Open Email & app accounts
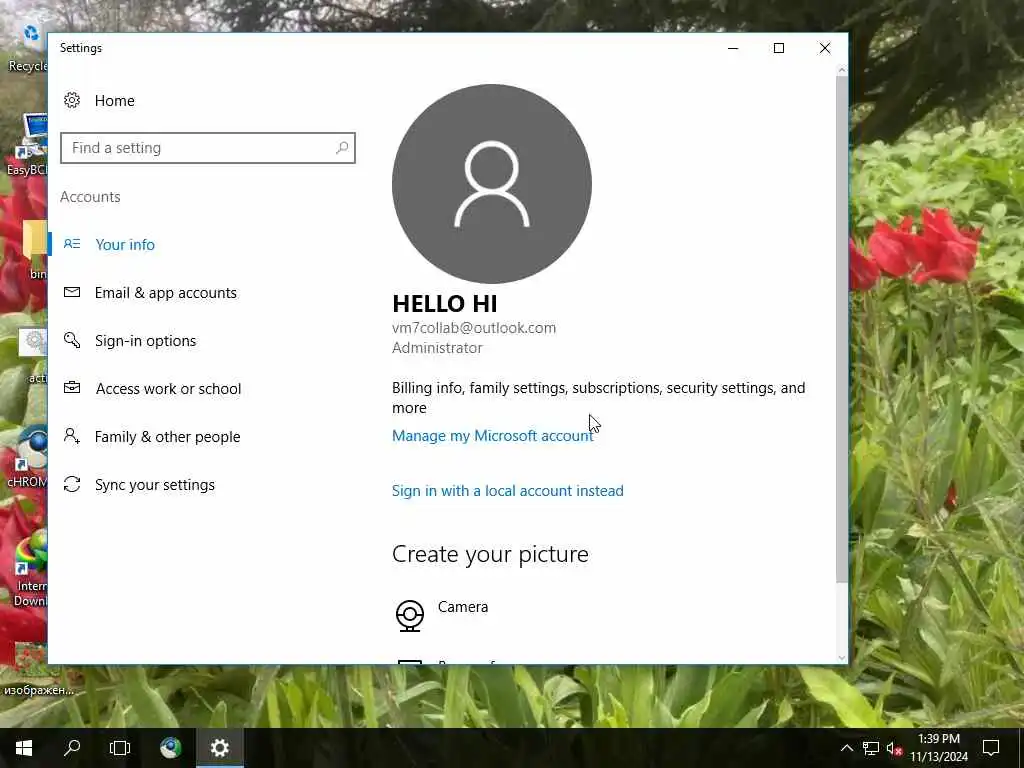 [x=165, y=293]
